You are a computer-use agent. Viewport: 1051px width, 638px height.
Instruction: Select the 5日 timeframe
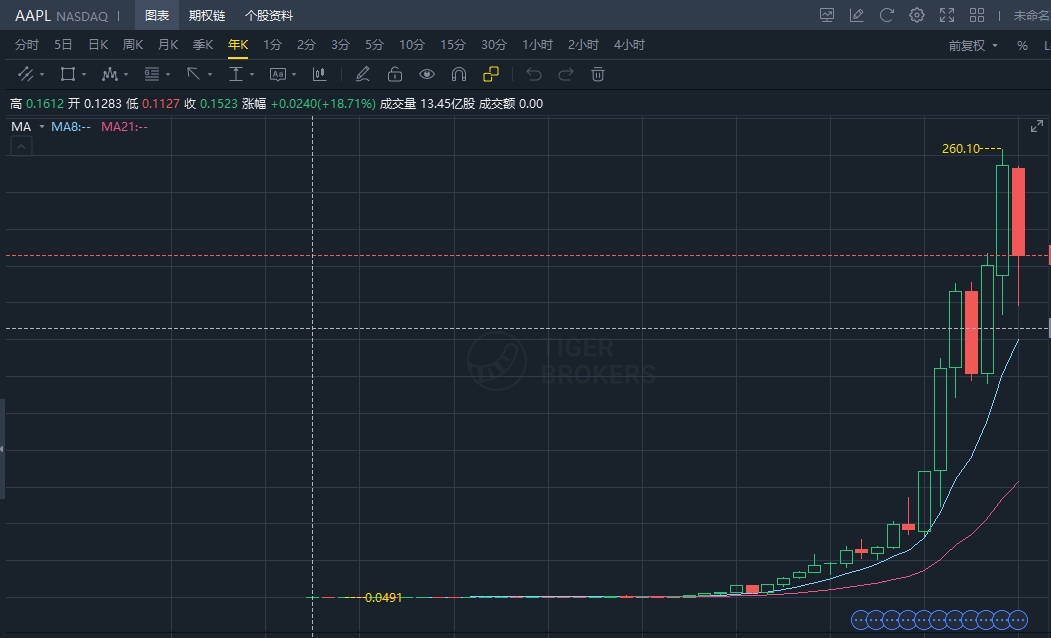[x=63, y=45]
